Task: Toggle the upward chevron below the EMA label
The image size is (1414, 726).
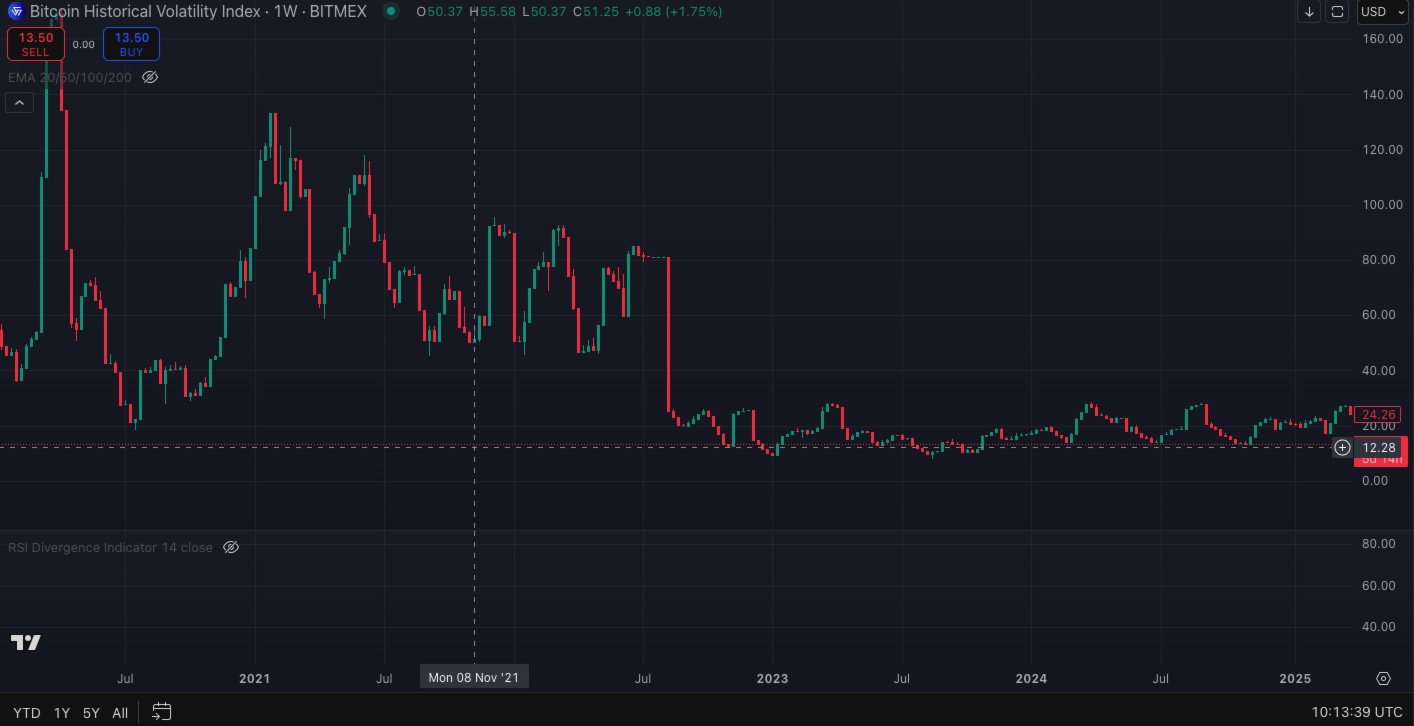Action: tap(19, 102)
